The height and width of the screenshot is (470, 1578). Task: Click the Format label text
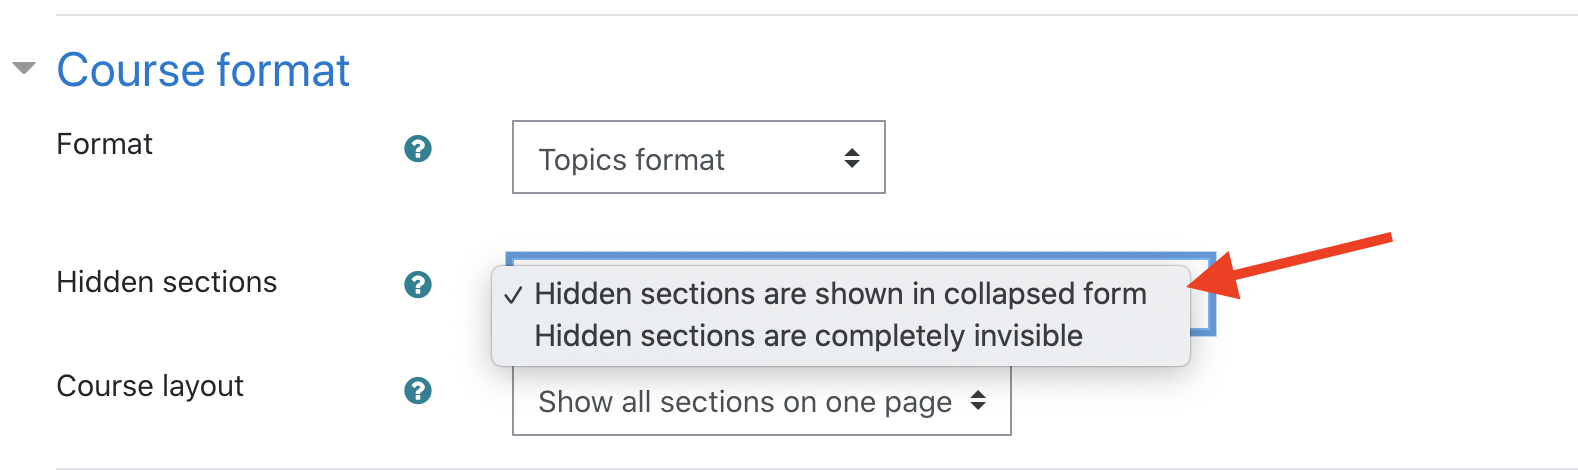click(x=105, y=144)
